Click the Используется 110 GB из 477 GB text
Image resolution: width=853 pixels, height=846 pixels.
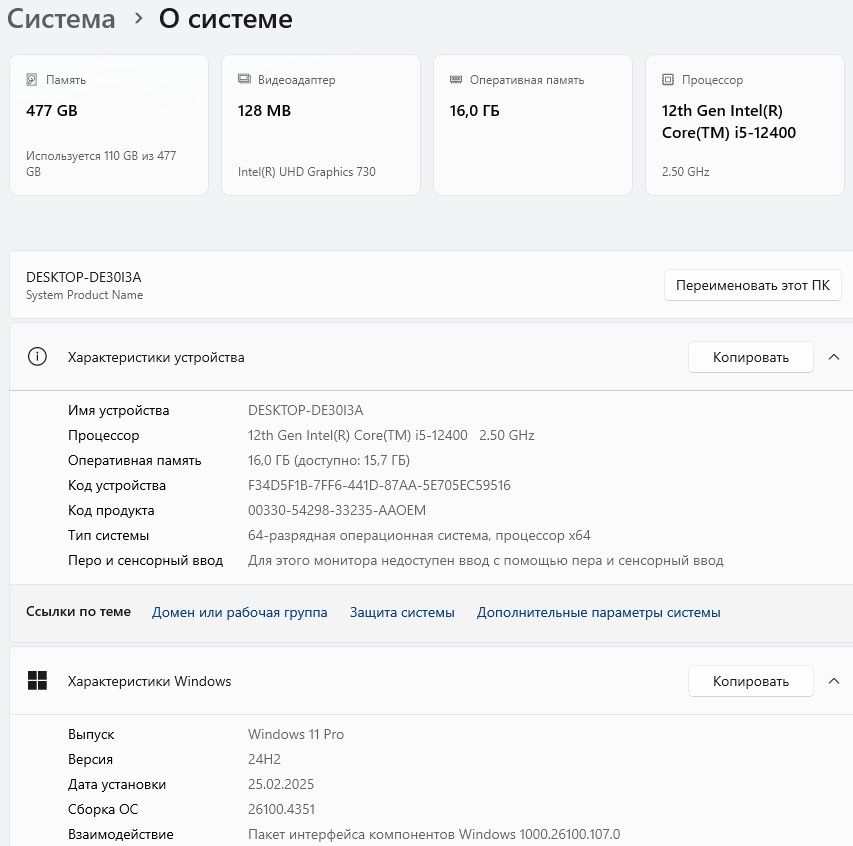(x=101, y=163)
